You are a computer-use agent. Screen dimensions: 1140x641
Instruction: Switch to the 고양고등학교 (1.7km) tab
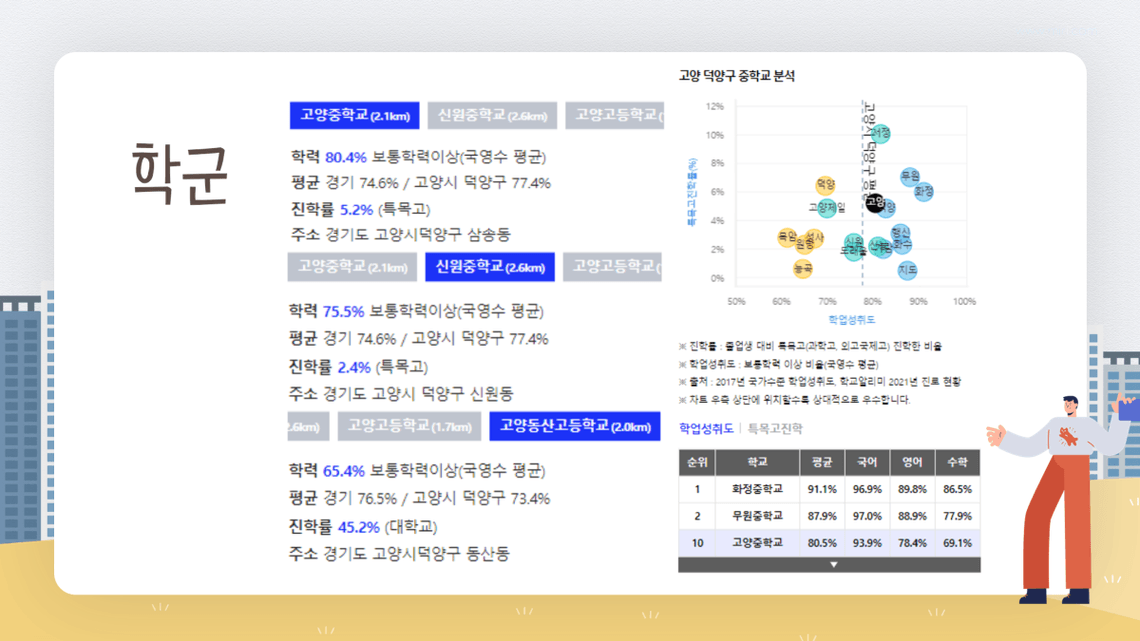coord(409,426)
